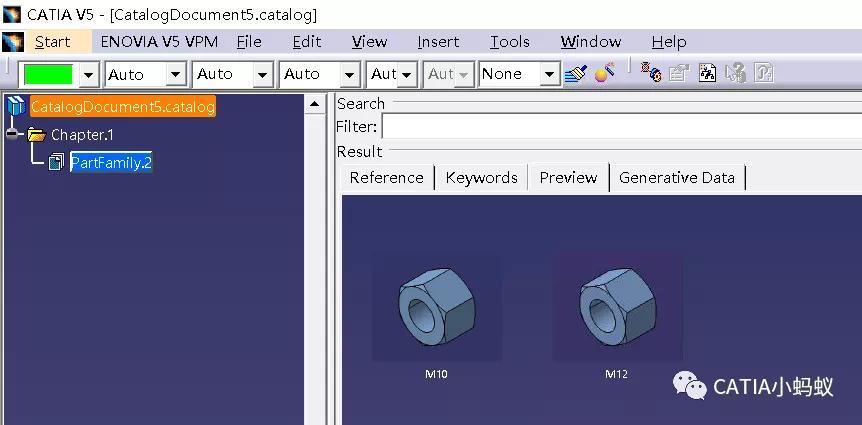Switch to the Preview tab
The width and height of the screenshot is (862, 425).
tap(568, 177)
